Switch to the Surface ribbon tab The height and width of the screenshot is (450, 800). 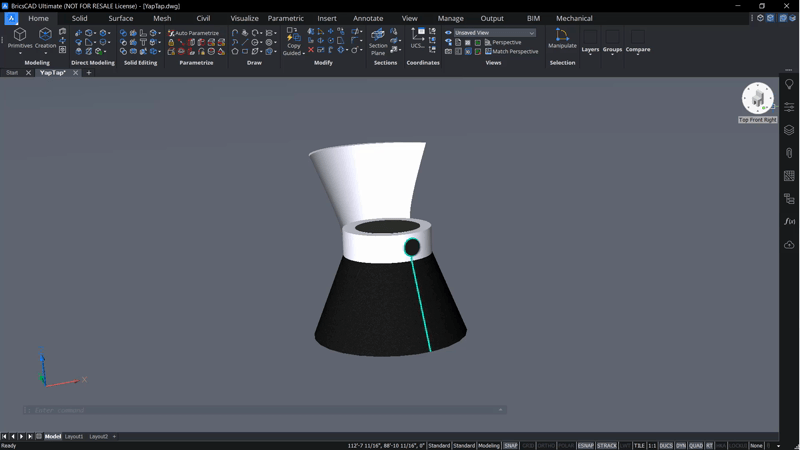tap(120, 18)
